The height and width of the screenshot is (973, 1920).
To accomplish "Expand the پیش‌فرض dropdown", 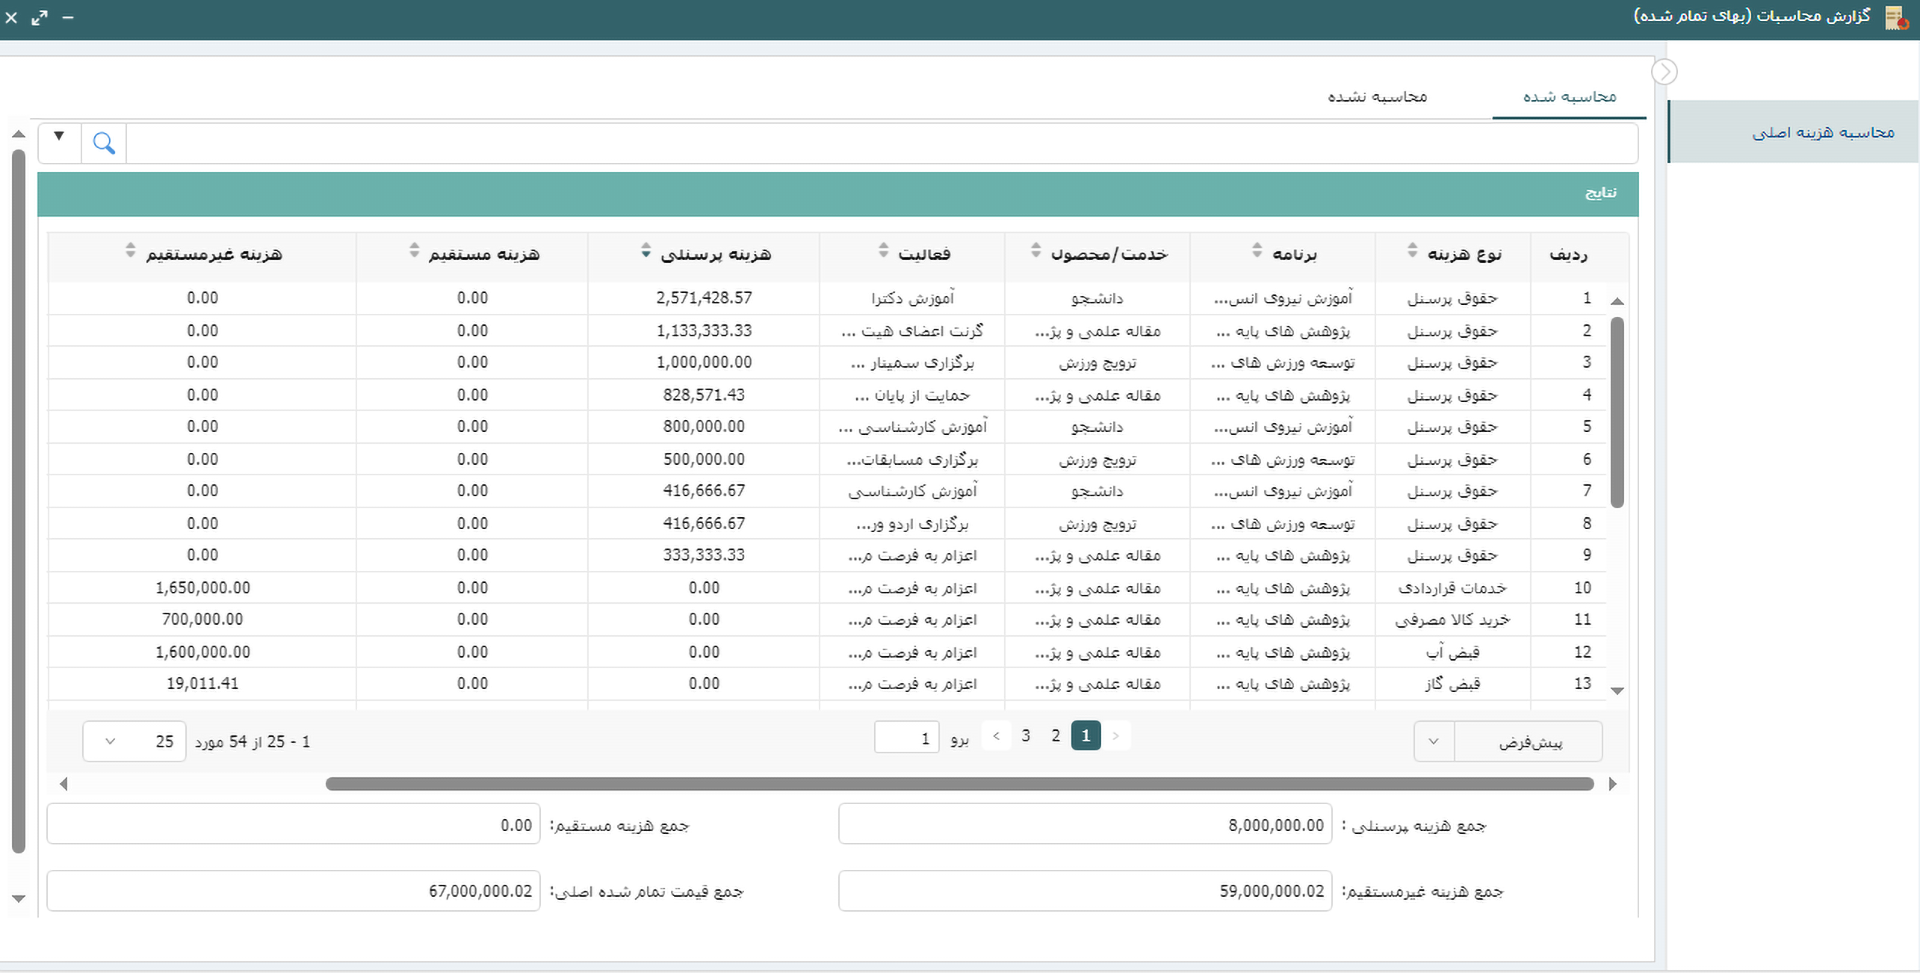I will (1433, 741).
